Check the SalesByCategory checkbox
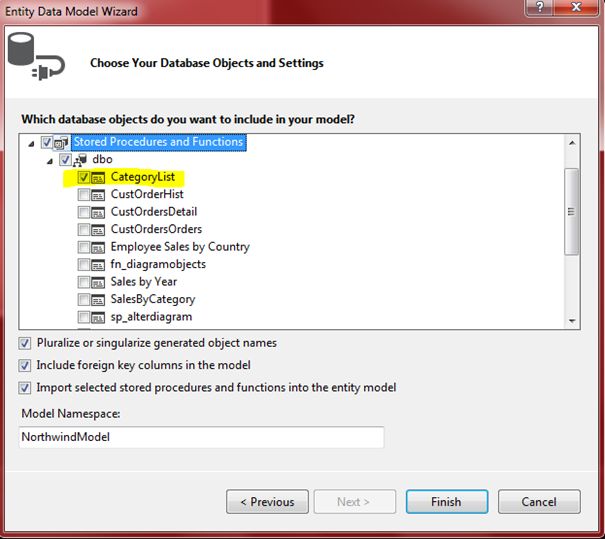 83,299
